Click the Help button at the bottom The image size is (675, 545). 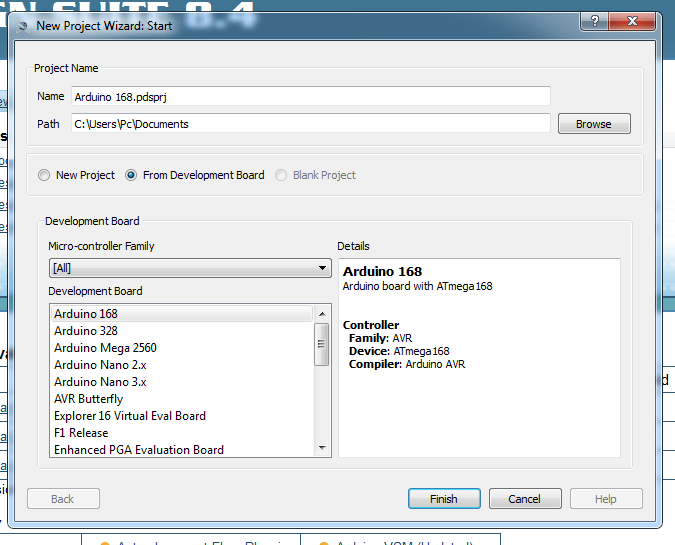pyautogui.click(x=606, y=499)
